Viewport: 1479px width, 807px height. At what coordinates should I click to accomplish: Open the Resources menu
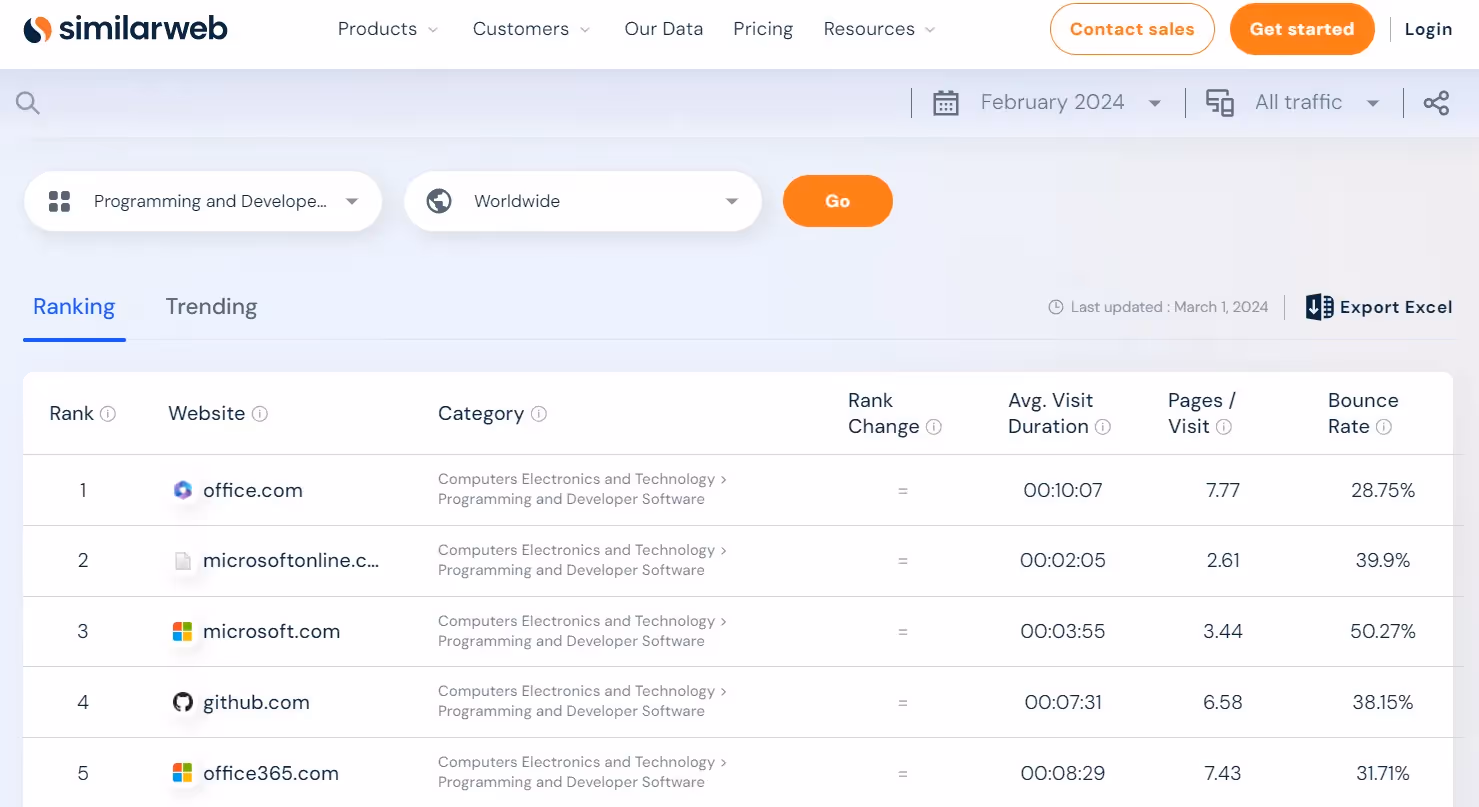pos(869,29)
